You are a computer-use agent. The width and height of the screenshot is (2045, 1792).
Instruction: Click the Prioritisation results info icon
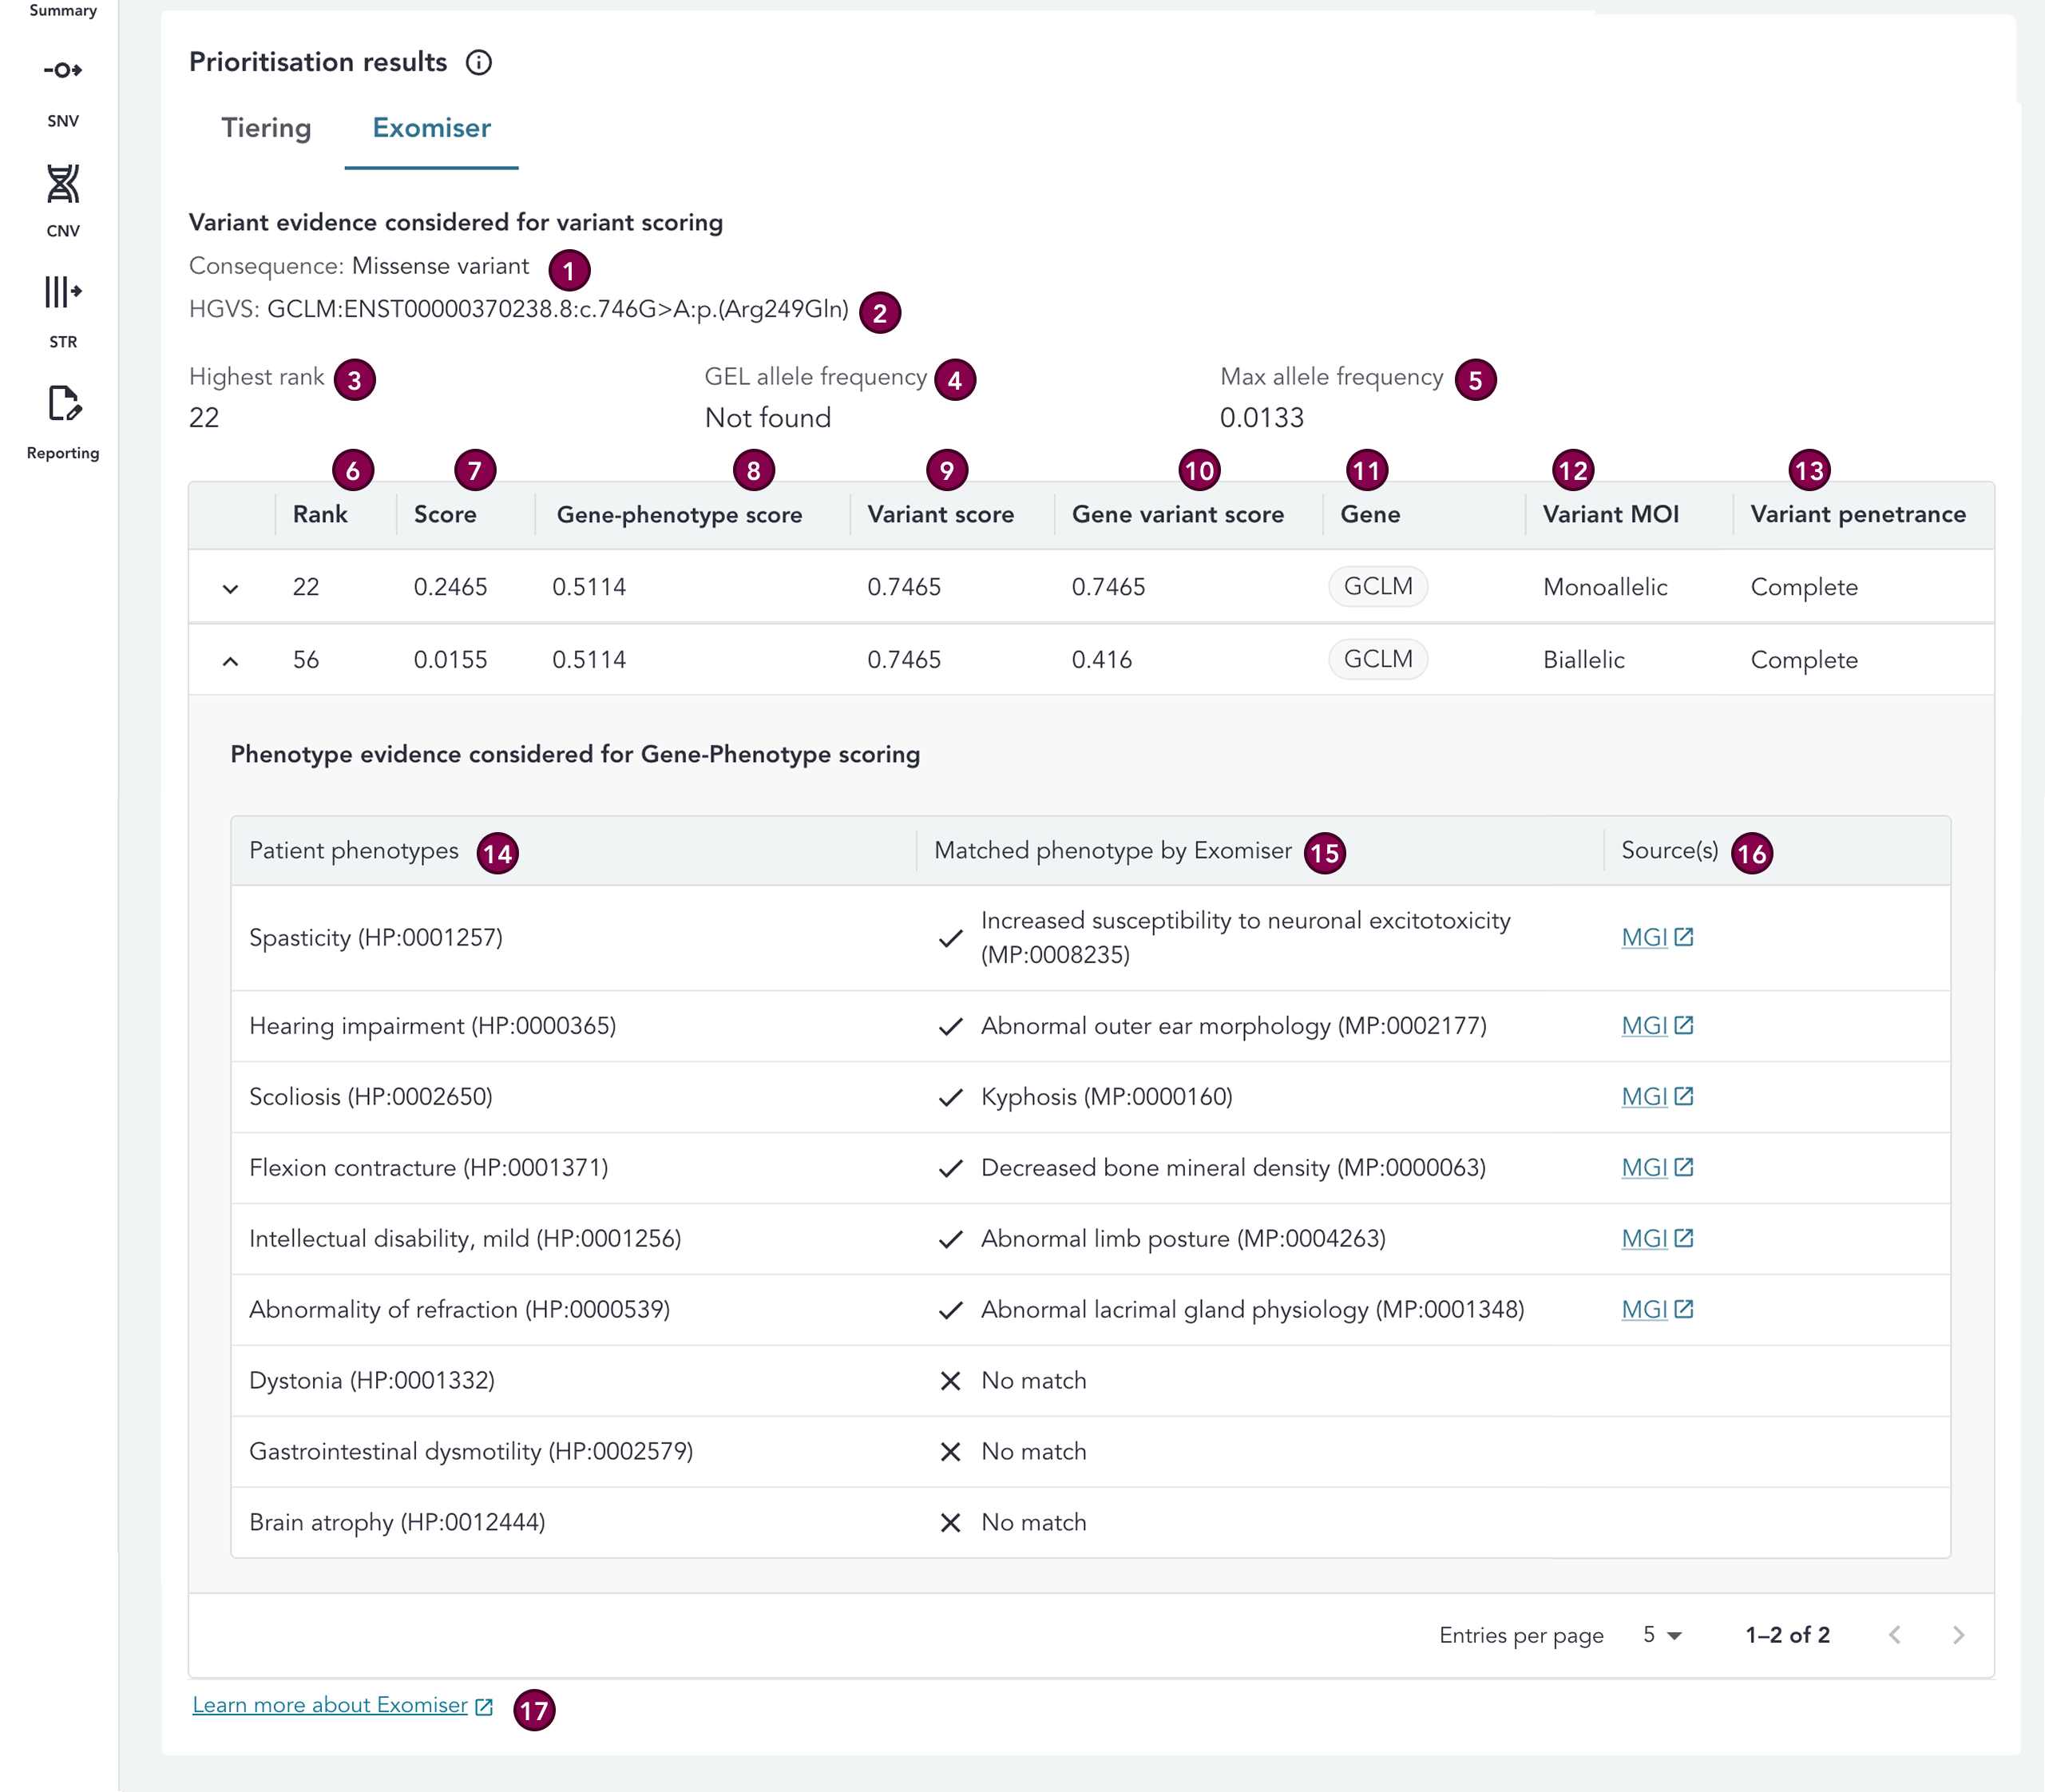click(481, 62)
